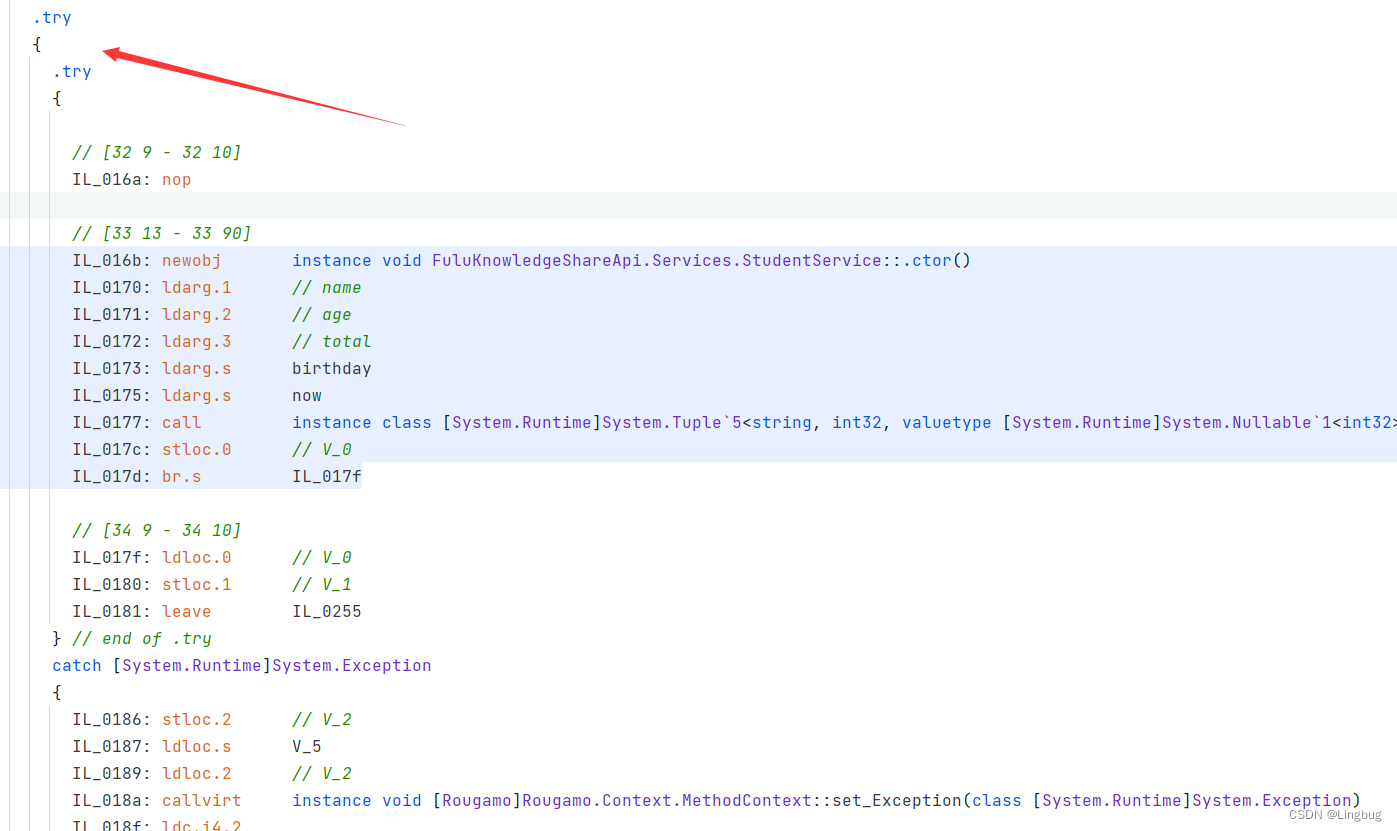Click the // end of .try comment
This screenshot has width=1397, height=831.
coord(142,639)
